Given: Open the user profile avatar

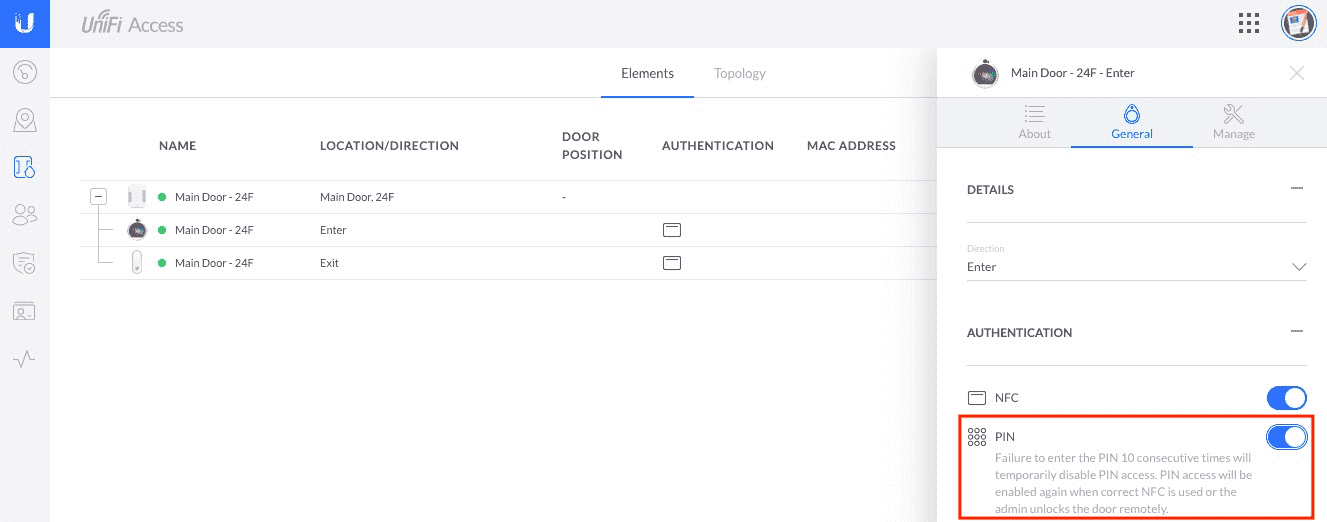Looking at the screenshot, I should point(1298,24).
